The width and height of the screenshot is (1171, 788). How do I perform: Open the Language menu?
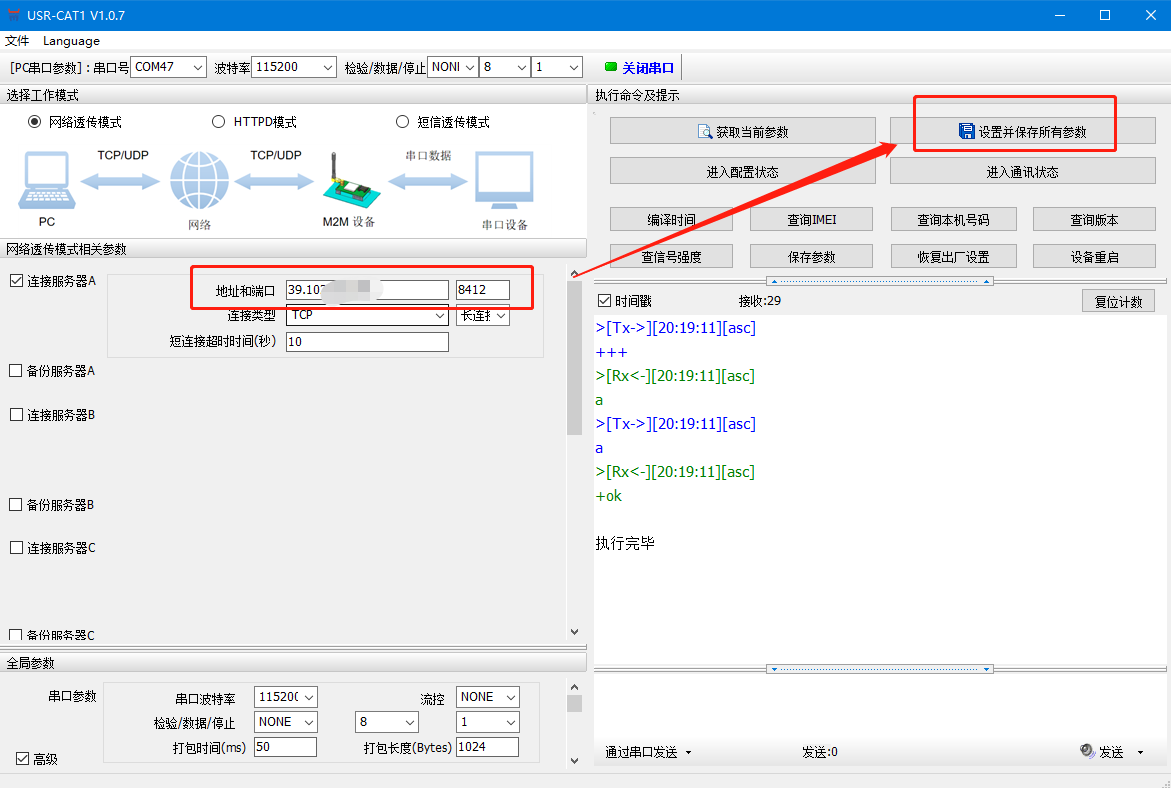(71, 41)
